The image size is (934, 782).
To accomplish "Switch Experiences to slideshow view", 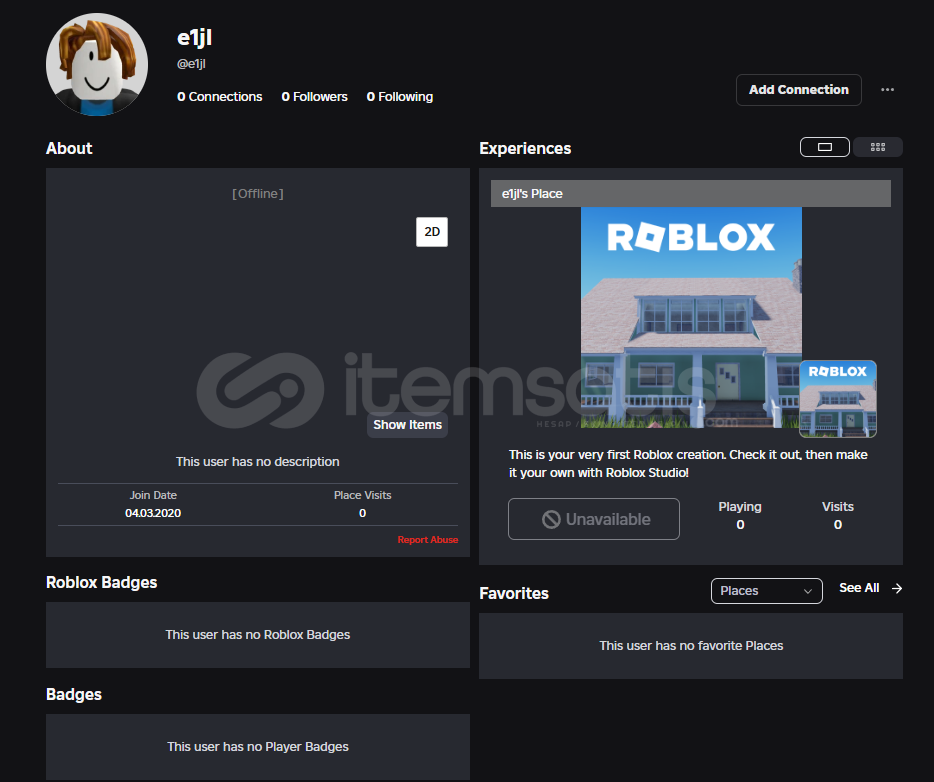I will pos(824,147).
